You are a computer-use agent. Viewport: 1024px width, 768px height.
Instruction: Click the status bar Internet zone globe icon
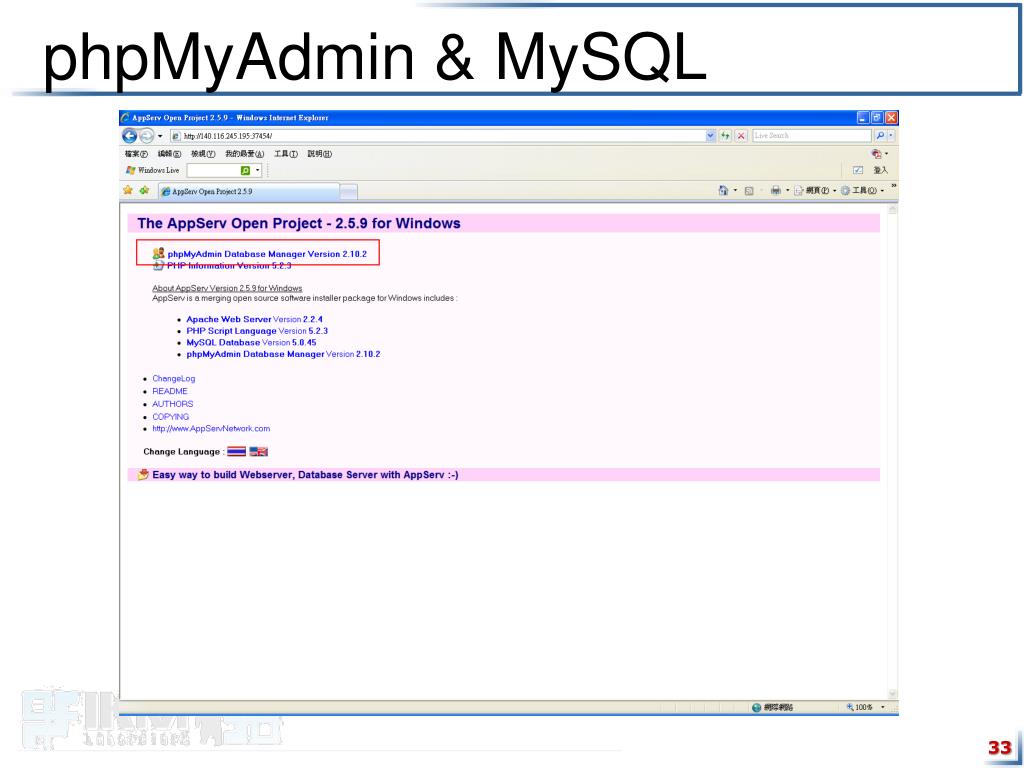[756, 707]
